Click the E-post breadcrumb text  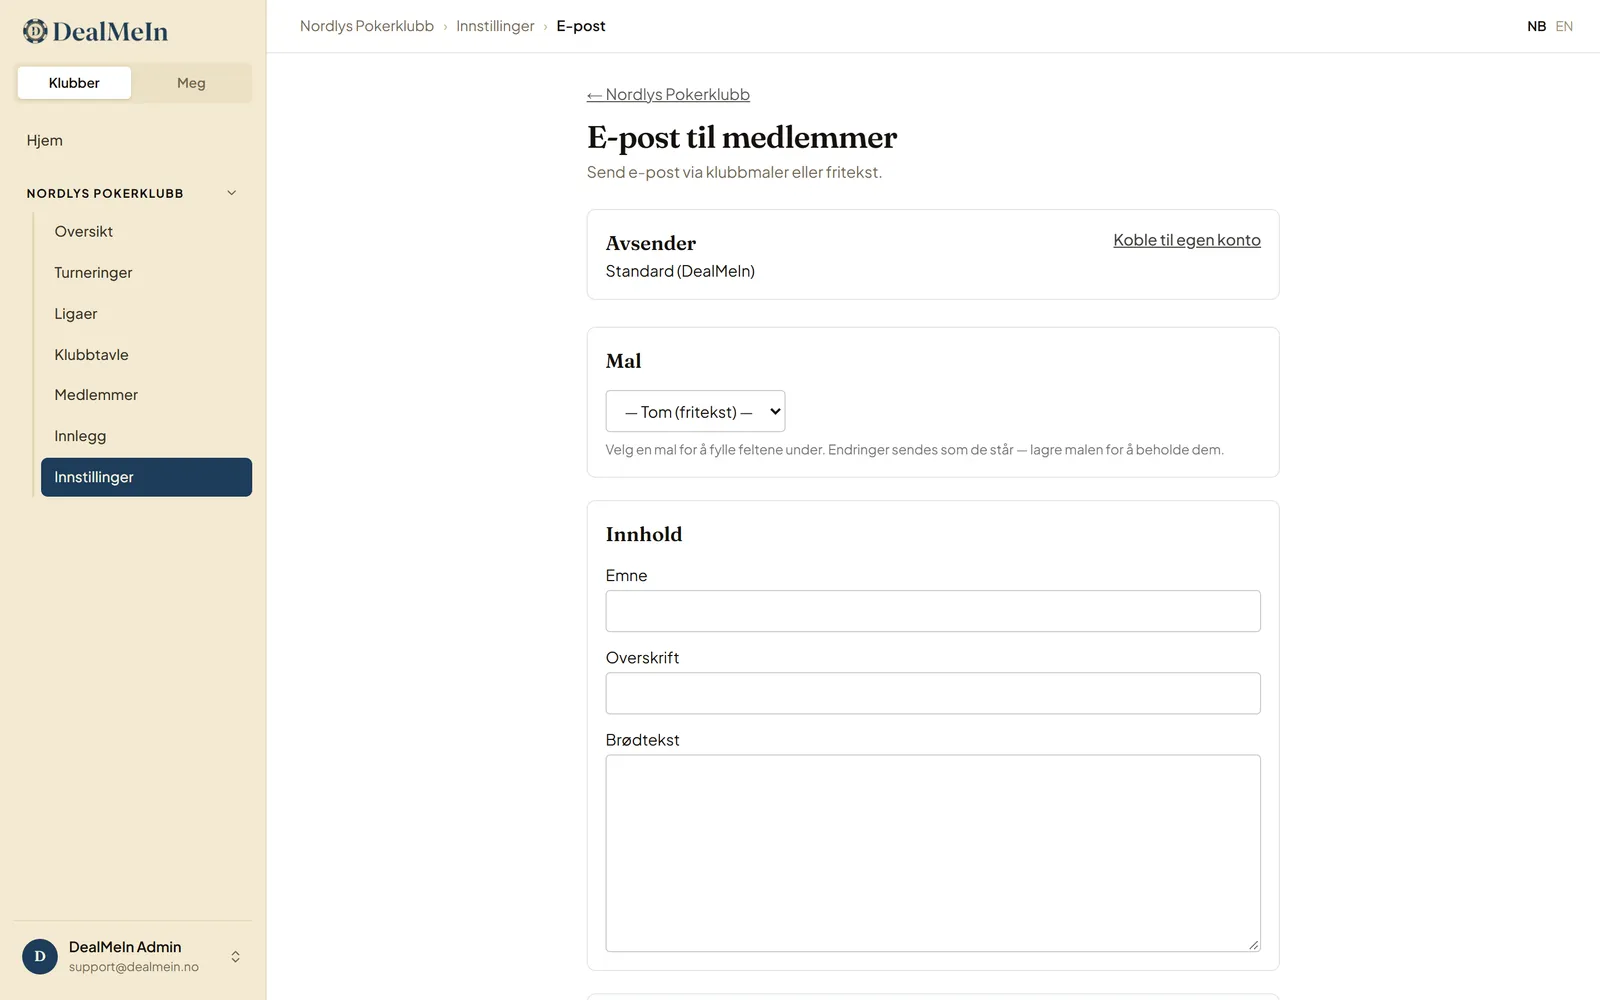click(581, 26)
